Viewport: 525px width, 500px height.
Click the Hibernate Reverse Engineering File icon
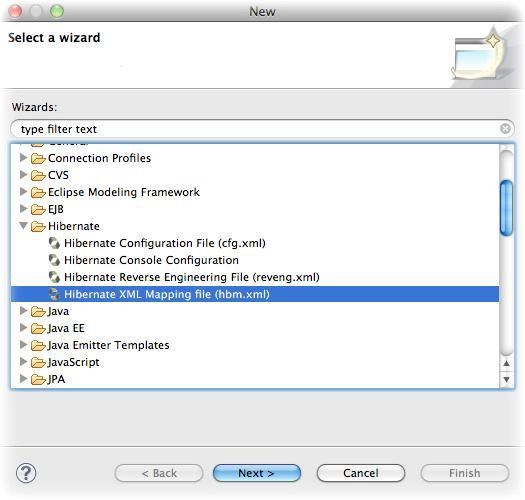pyautogui.click(x=54, y=277)
